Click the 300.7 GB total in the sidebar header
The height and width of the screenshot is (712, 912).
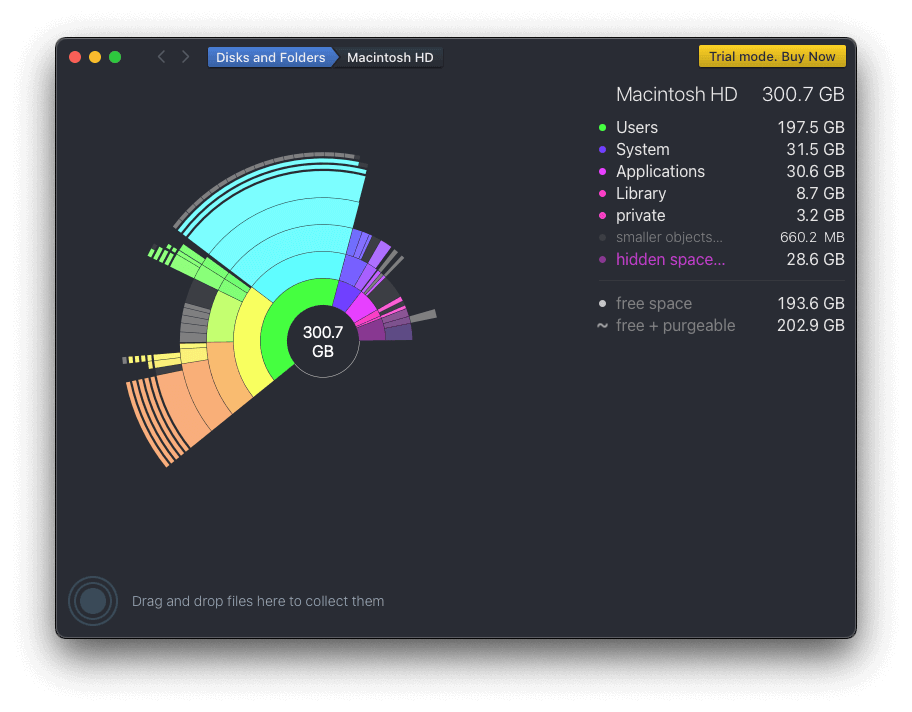point(803,94)
